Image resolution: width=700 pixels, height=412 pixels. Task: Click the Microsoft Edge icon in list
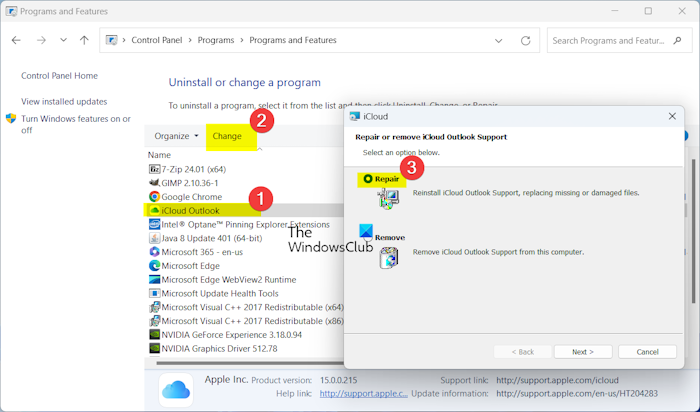[x=154, y=266]
